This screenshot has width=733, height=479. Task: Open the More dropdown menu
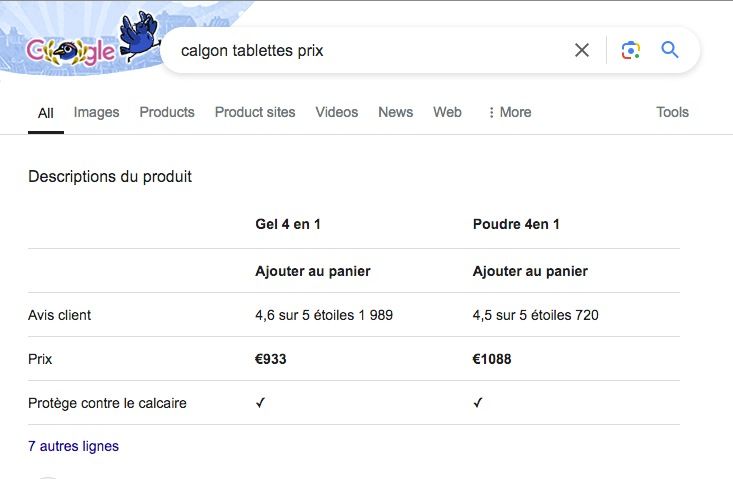(x=509, y=112)
